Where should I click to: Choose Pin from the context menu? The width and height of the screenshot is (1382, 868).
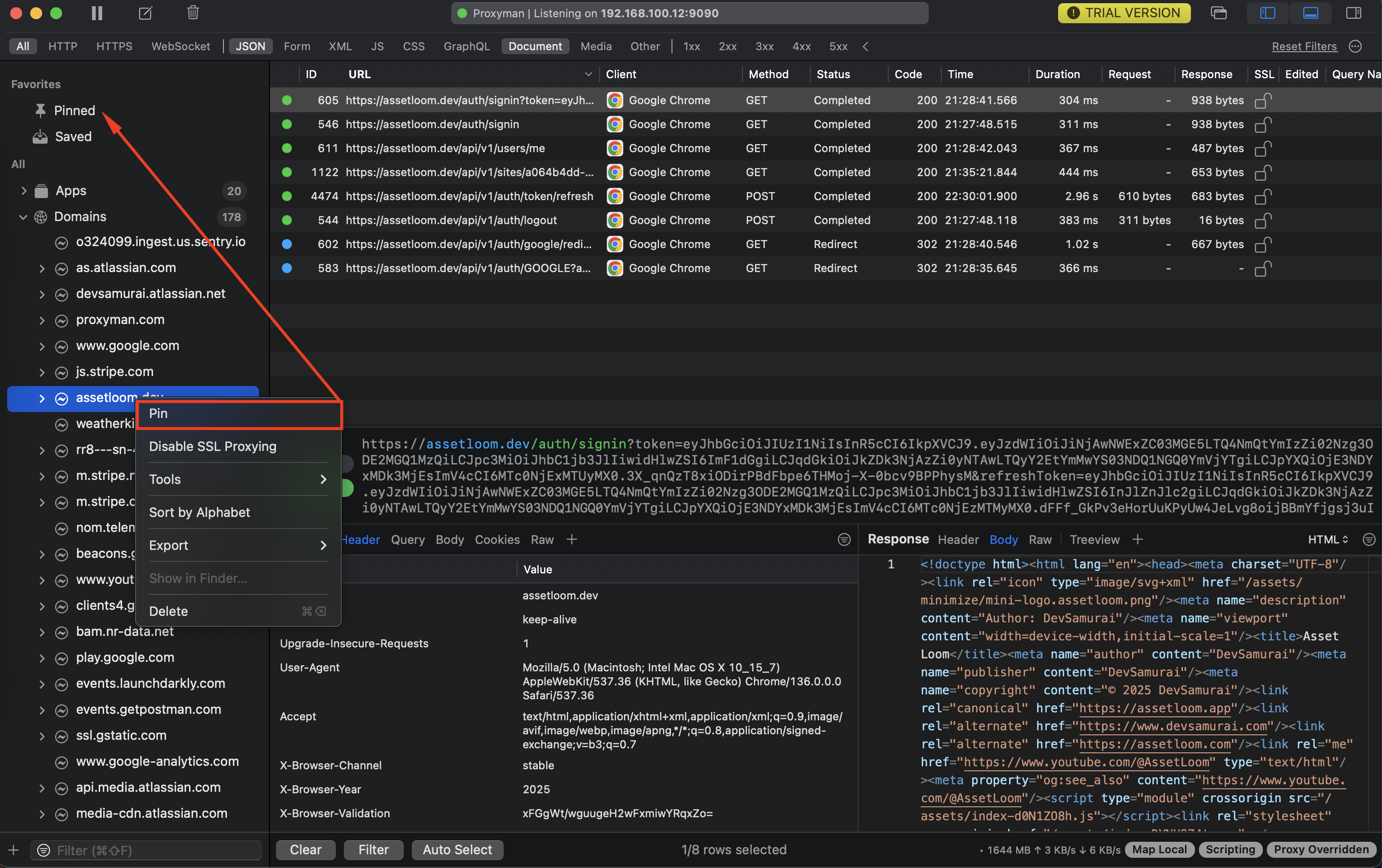pos(239,413)
